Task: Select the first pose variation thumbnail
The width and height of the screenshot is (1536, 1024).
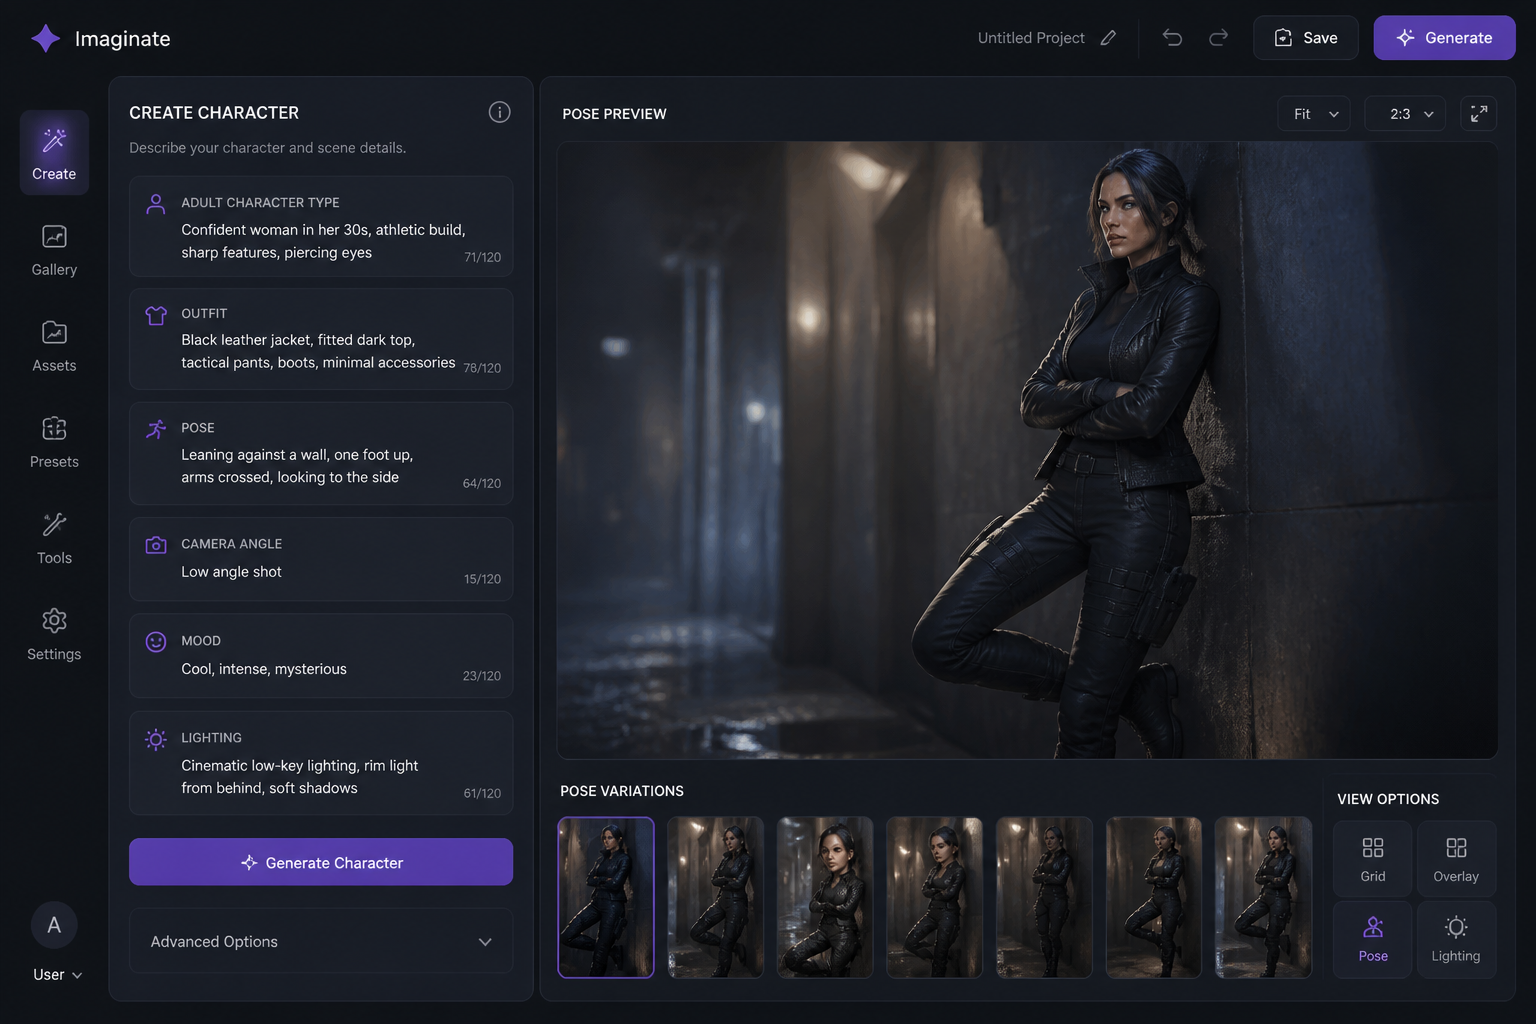Action: (x=606, y=897)
